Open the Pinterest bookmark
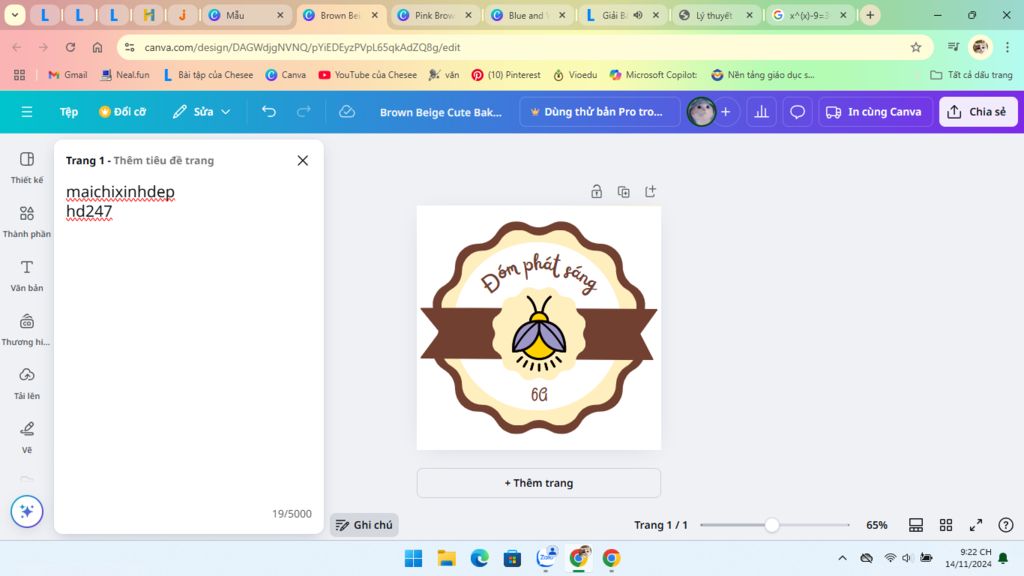The image size is (1024, 576). (506, 75)
